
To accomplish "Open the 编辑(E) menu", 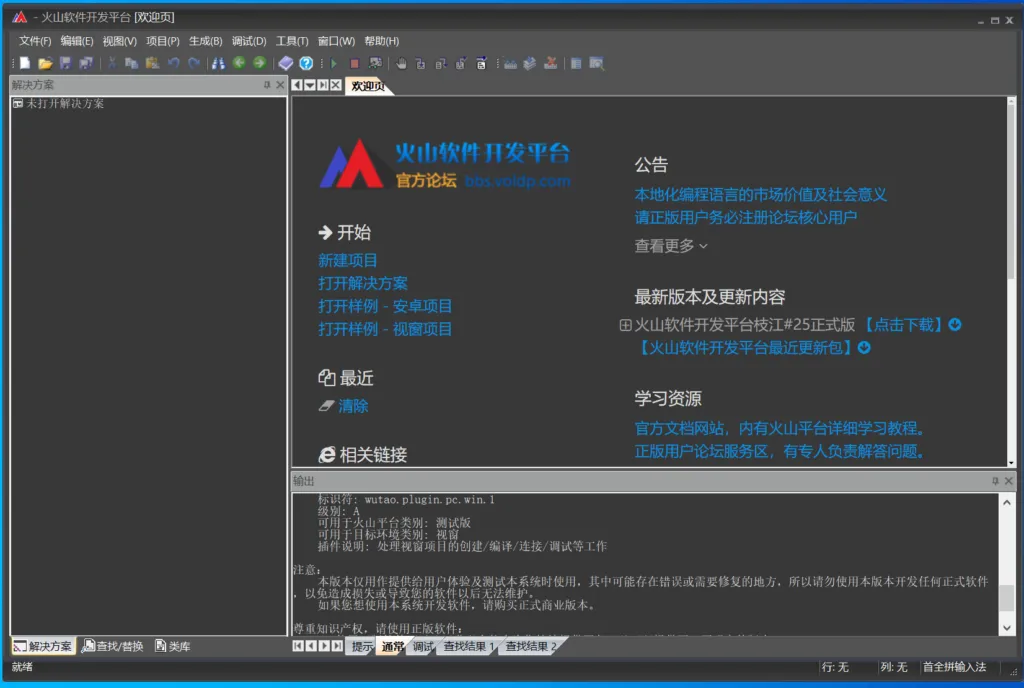I will [x=76, y=41].
